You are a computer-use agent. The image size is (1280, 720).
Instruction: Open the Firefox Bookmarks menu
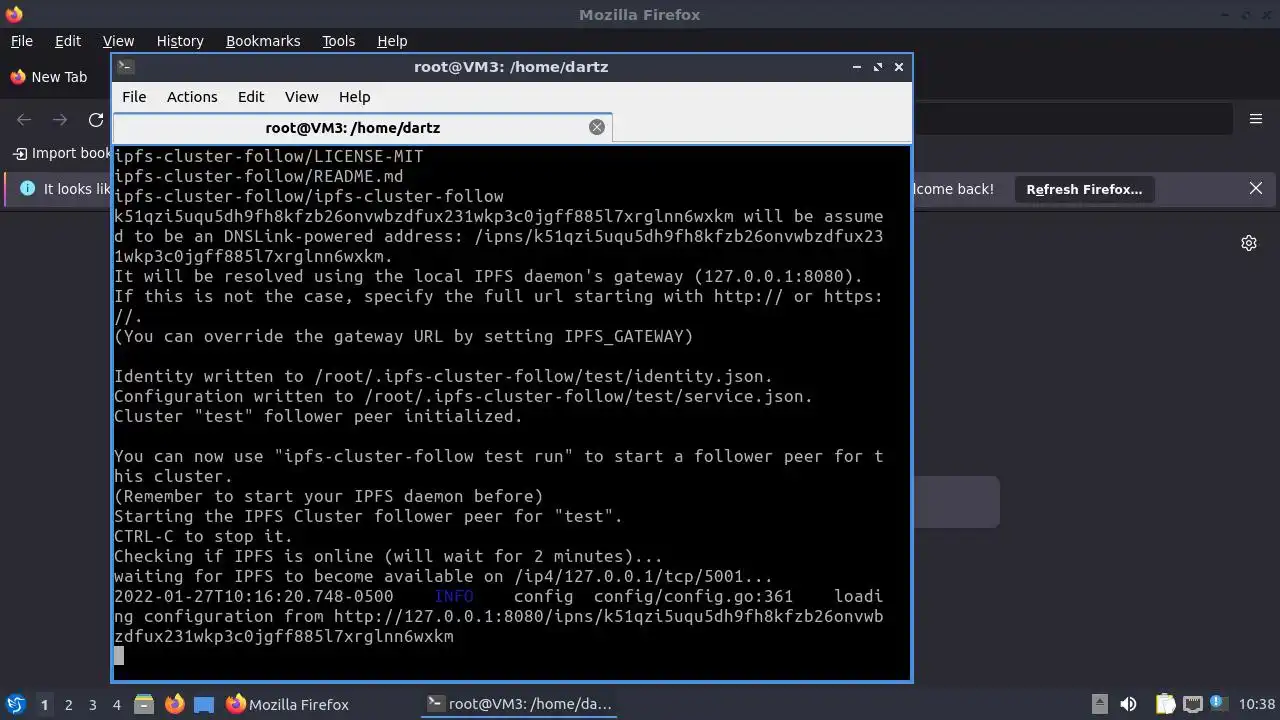tap(263, 41)
